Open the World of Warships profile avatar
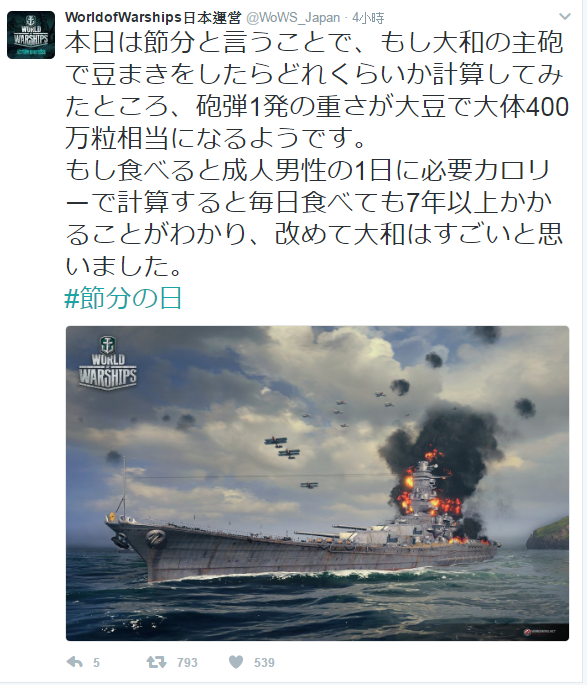Screen dimensions: 587x685 (x=31, y=35)
